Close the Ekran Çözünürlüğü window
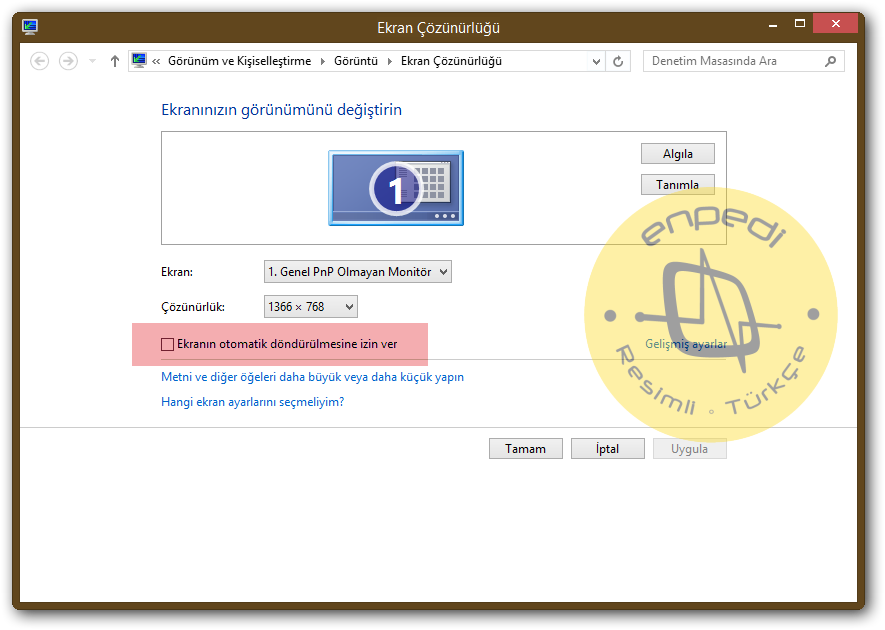The width and height of the screenshot is (885, 630). click(x=836, y=23)
